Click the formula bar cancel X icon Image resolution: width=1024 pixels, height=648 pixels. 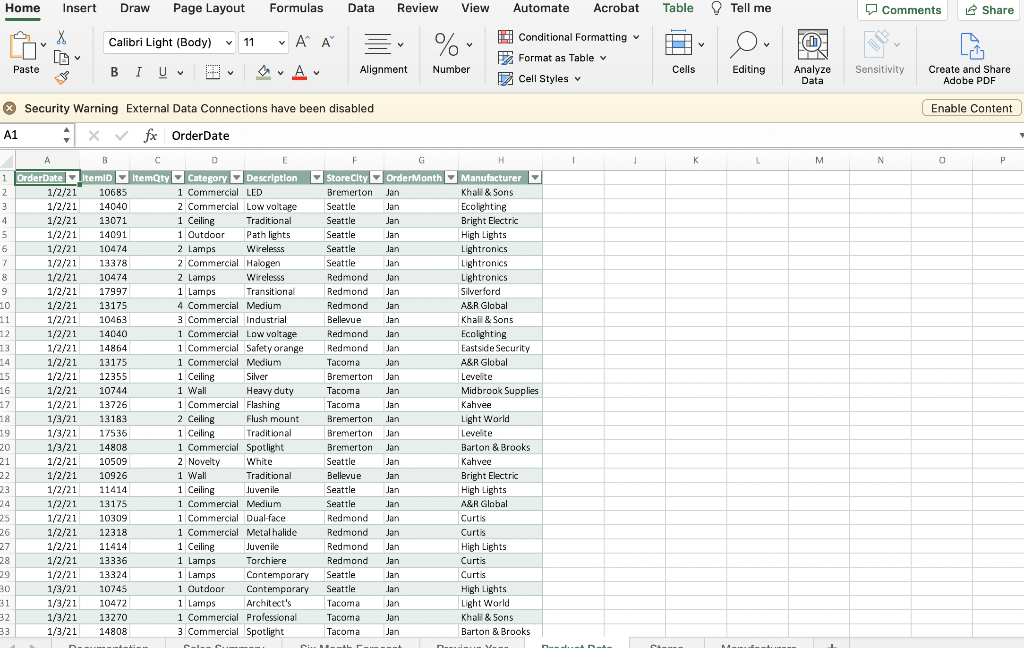[94, 136]
